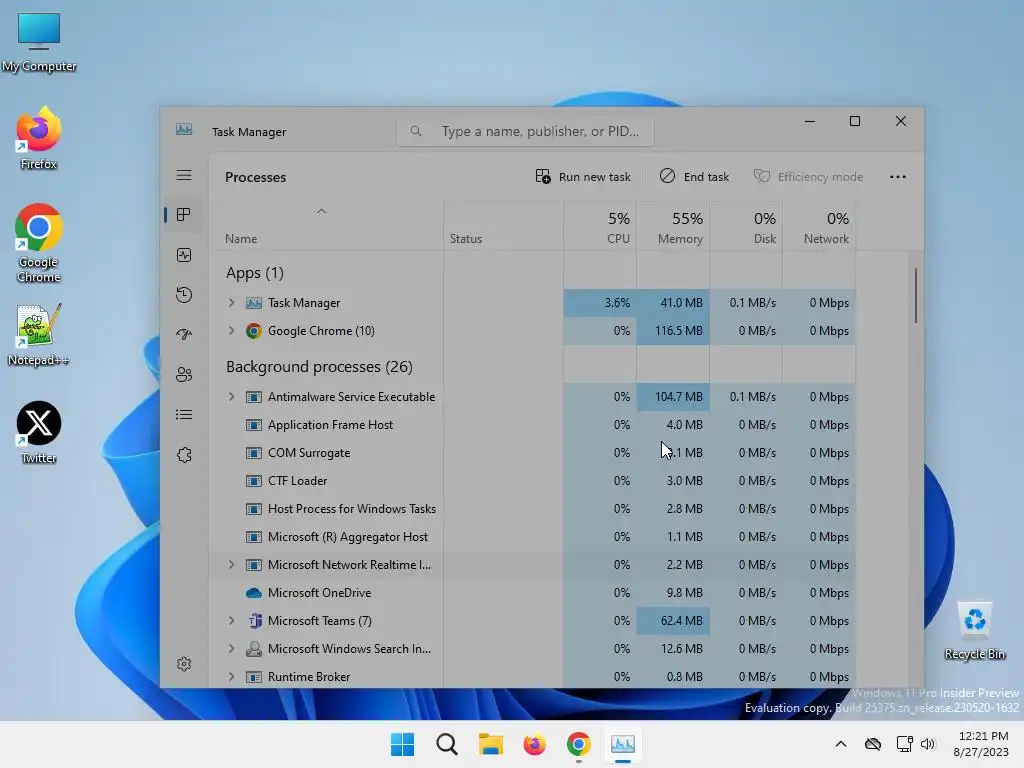This screenshot has height=768, width=1024.
Task: Open the Windows Start menu
Action: (x=402, y=744)
